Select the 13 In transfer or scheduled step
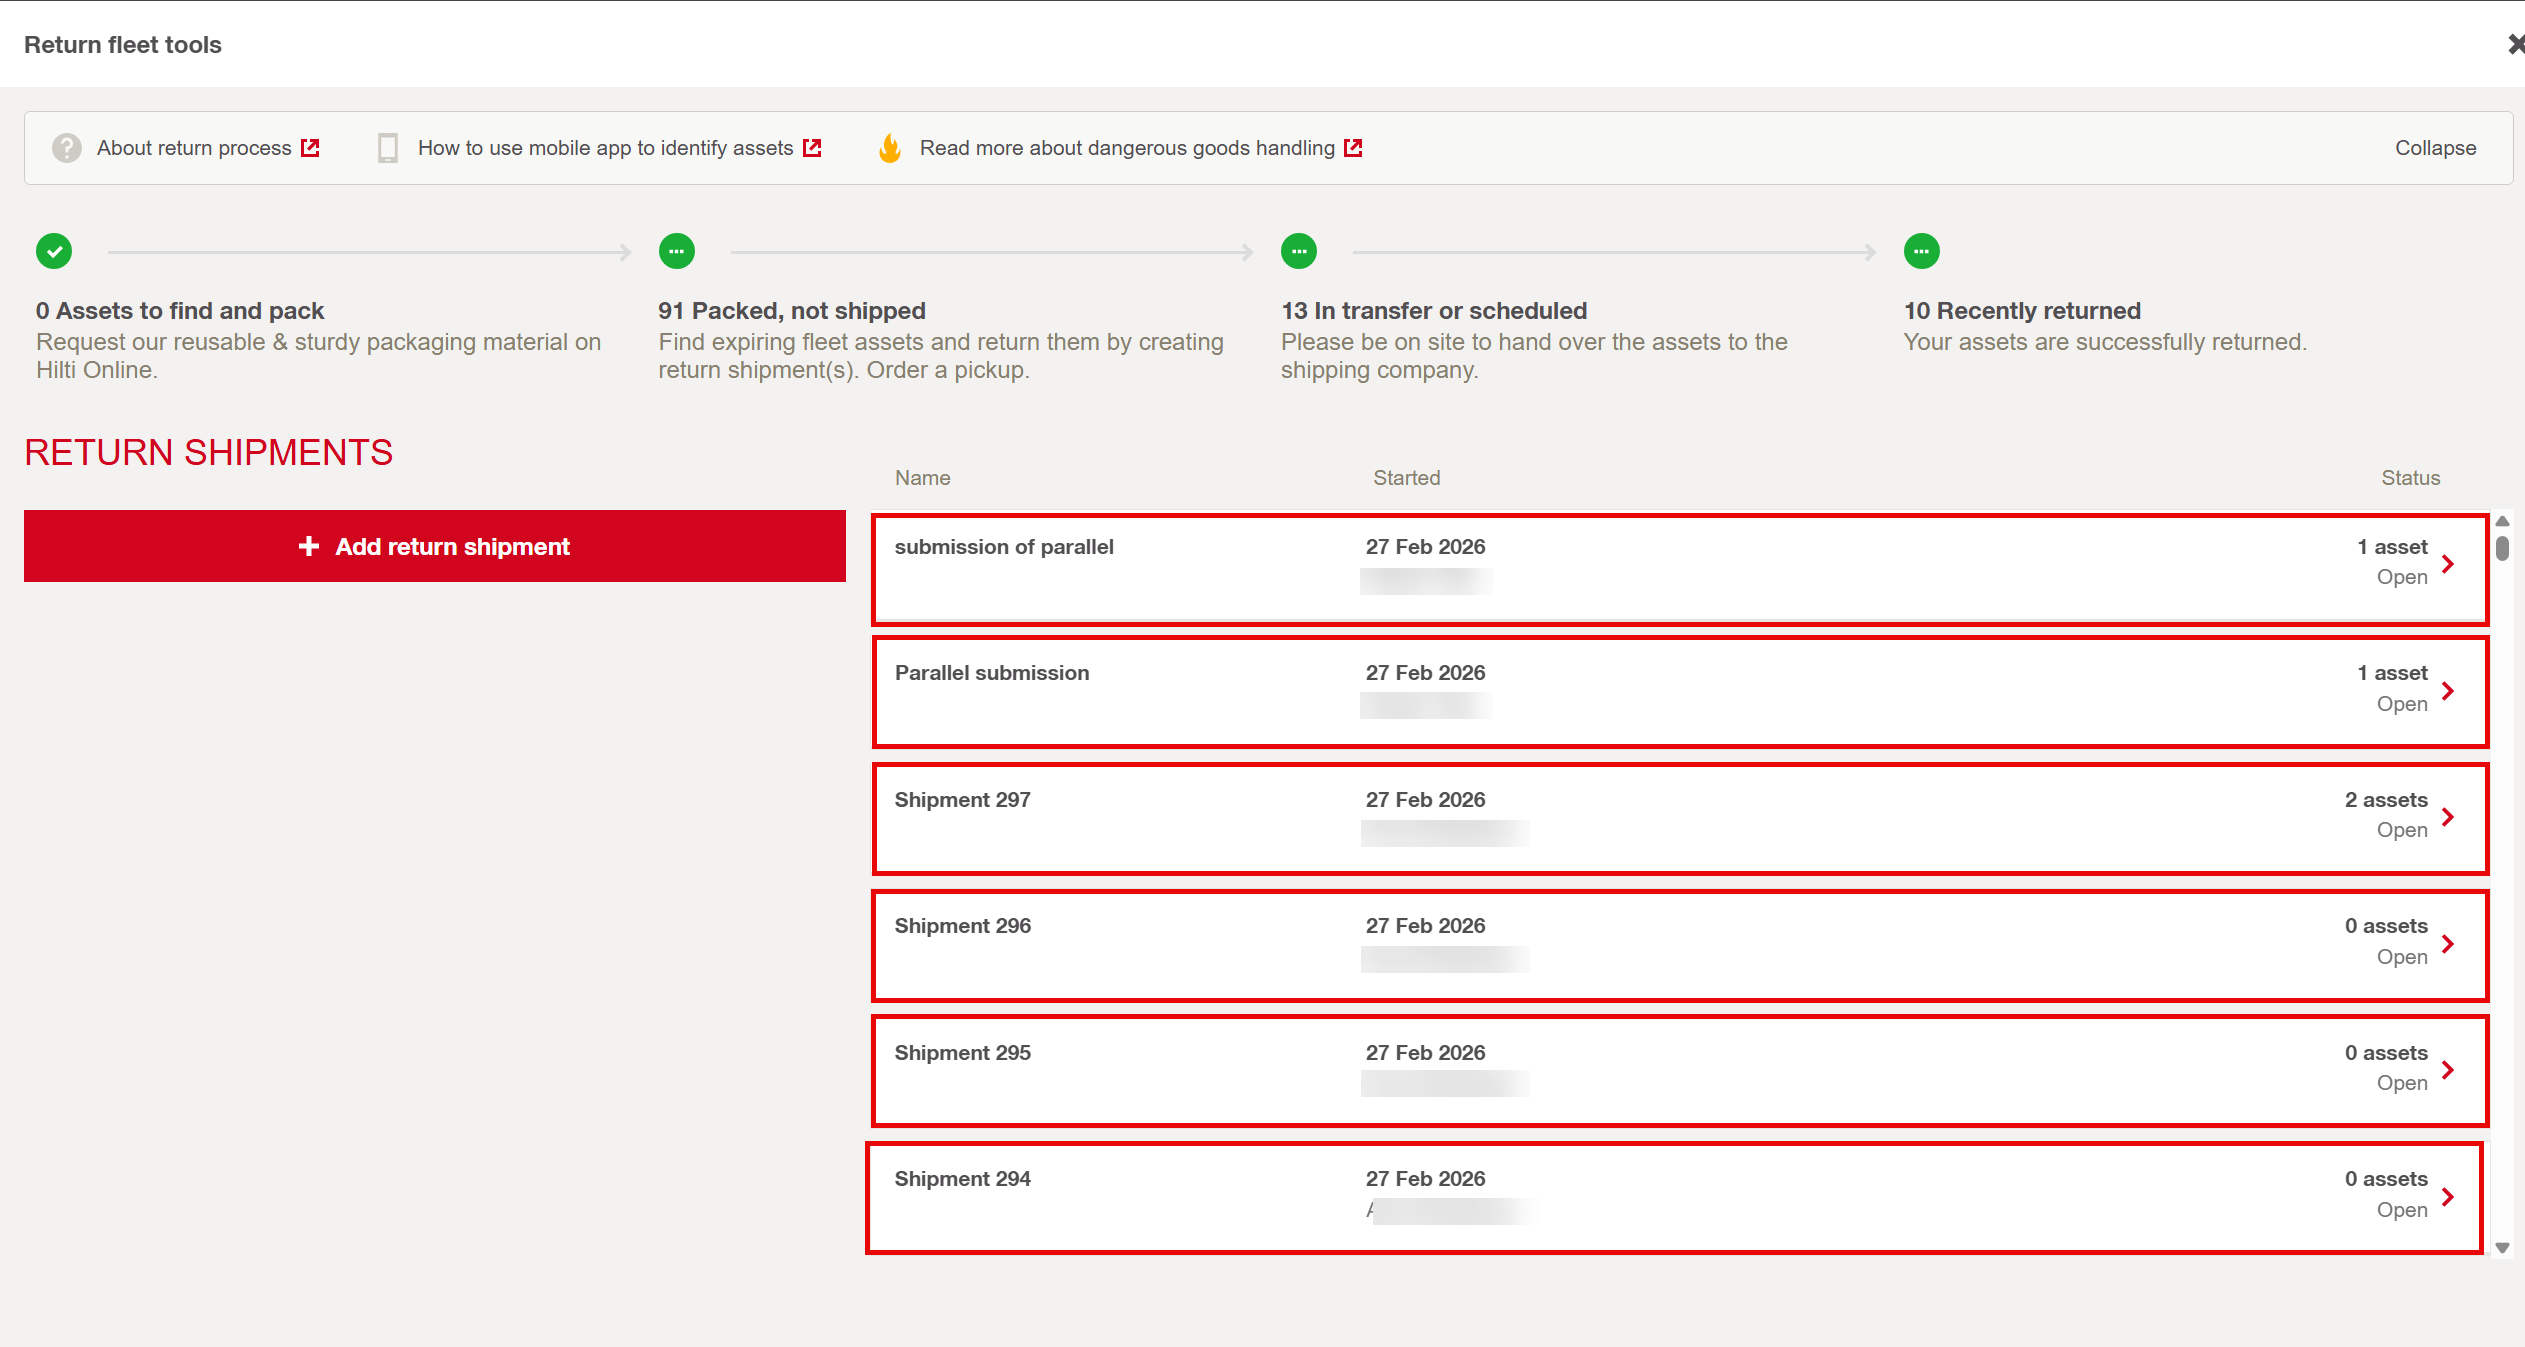 pos(1434,311)
